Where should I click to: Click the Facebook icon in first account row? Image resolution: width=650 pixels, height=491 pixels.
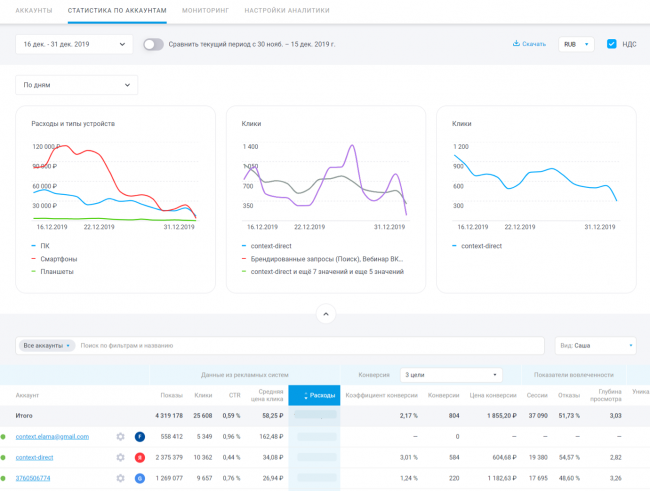pos(140,436)
